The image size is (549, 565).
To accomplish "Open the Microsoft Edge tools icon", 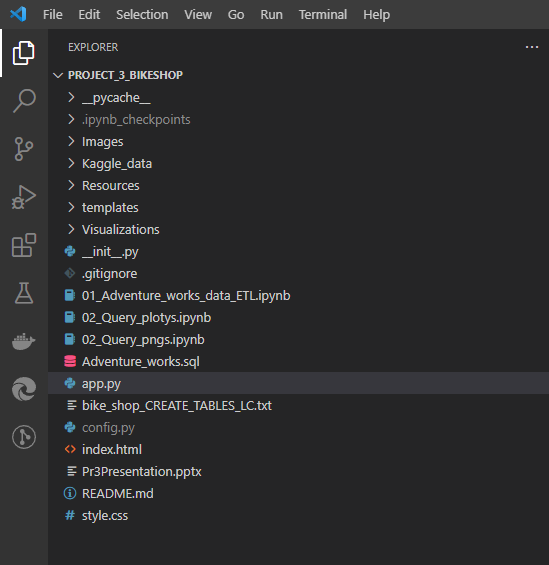I will 24,389.
